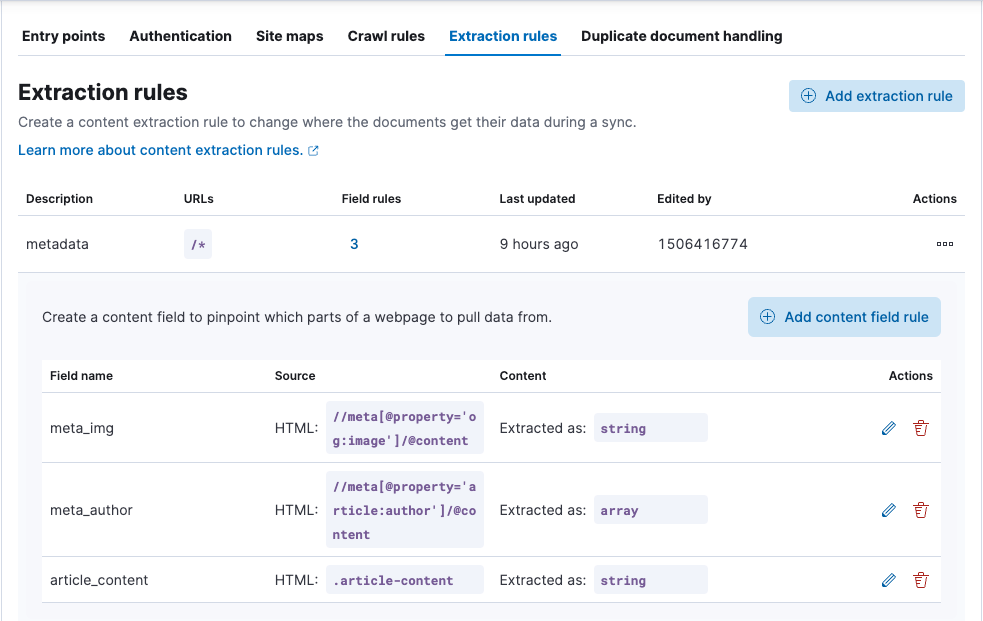983x621 pixels.
Task: Switch to Entry points tab
Action: (63, 36)
